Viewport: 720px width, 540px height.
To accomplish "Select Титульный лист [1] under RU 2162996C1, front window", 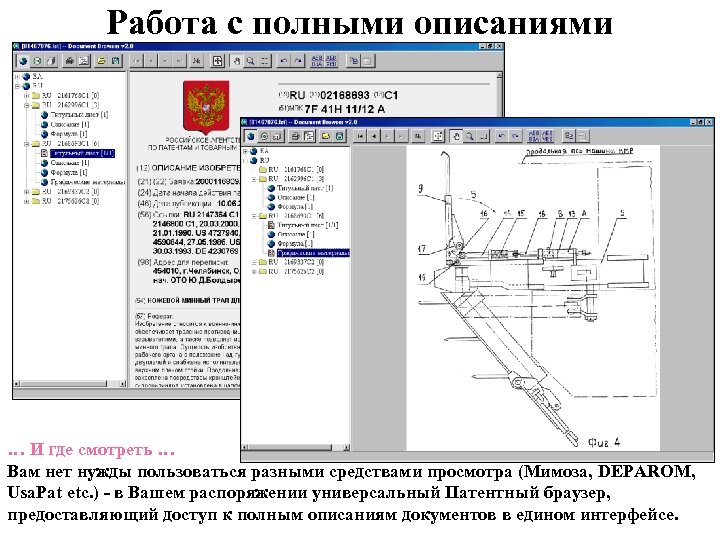I will pos(305,188).
